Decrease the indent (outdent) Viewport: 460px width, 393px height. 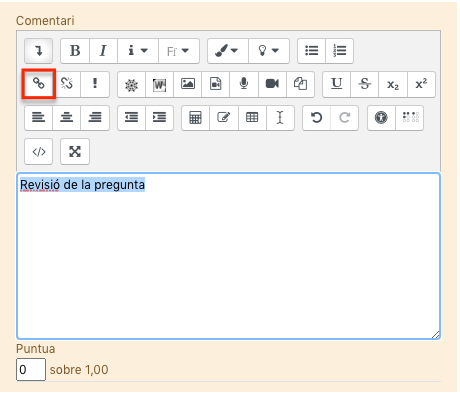131,118
